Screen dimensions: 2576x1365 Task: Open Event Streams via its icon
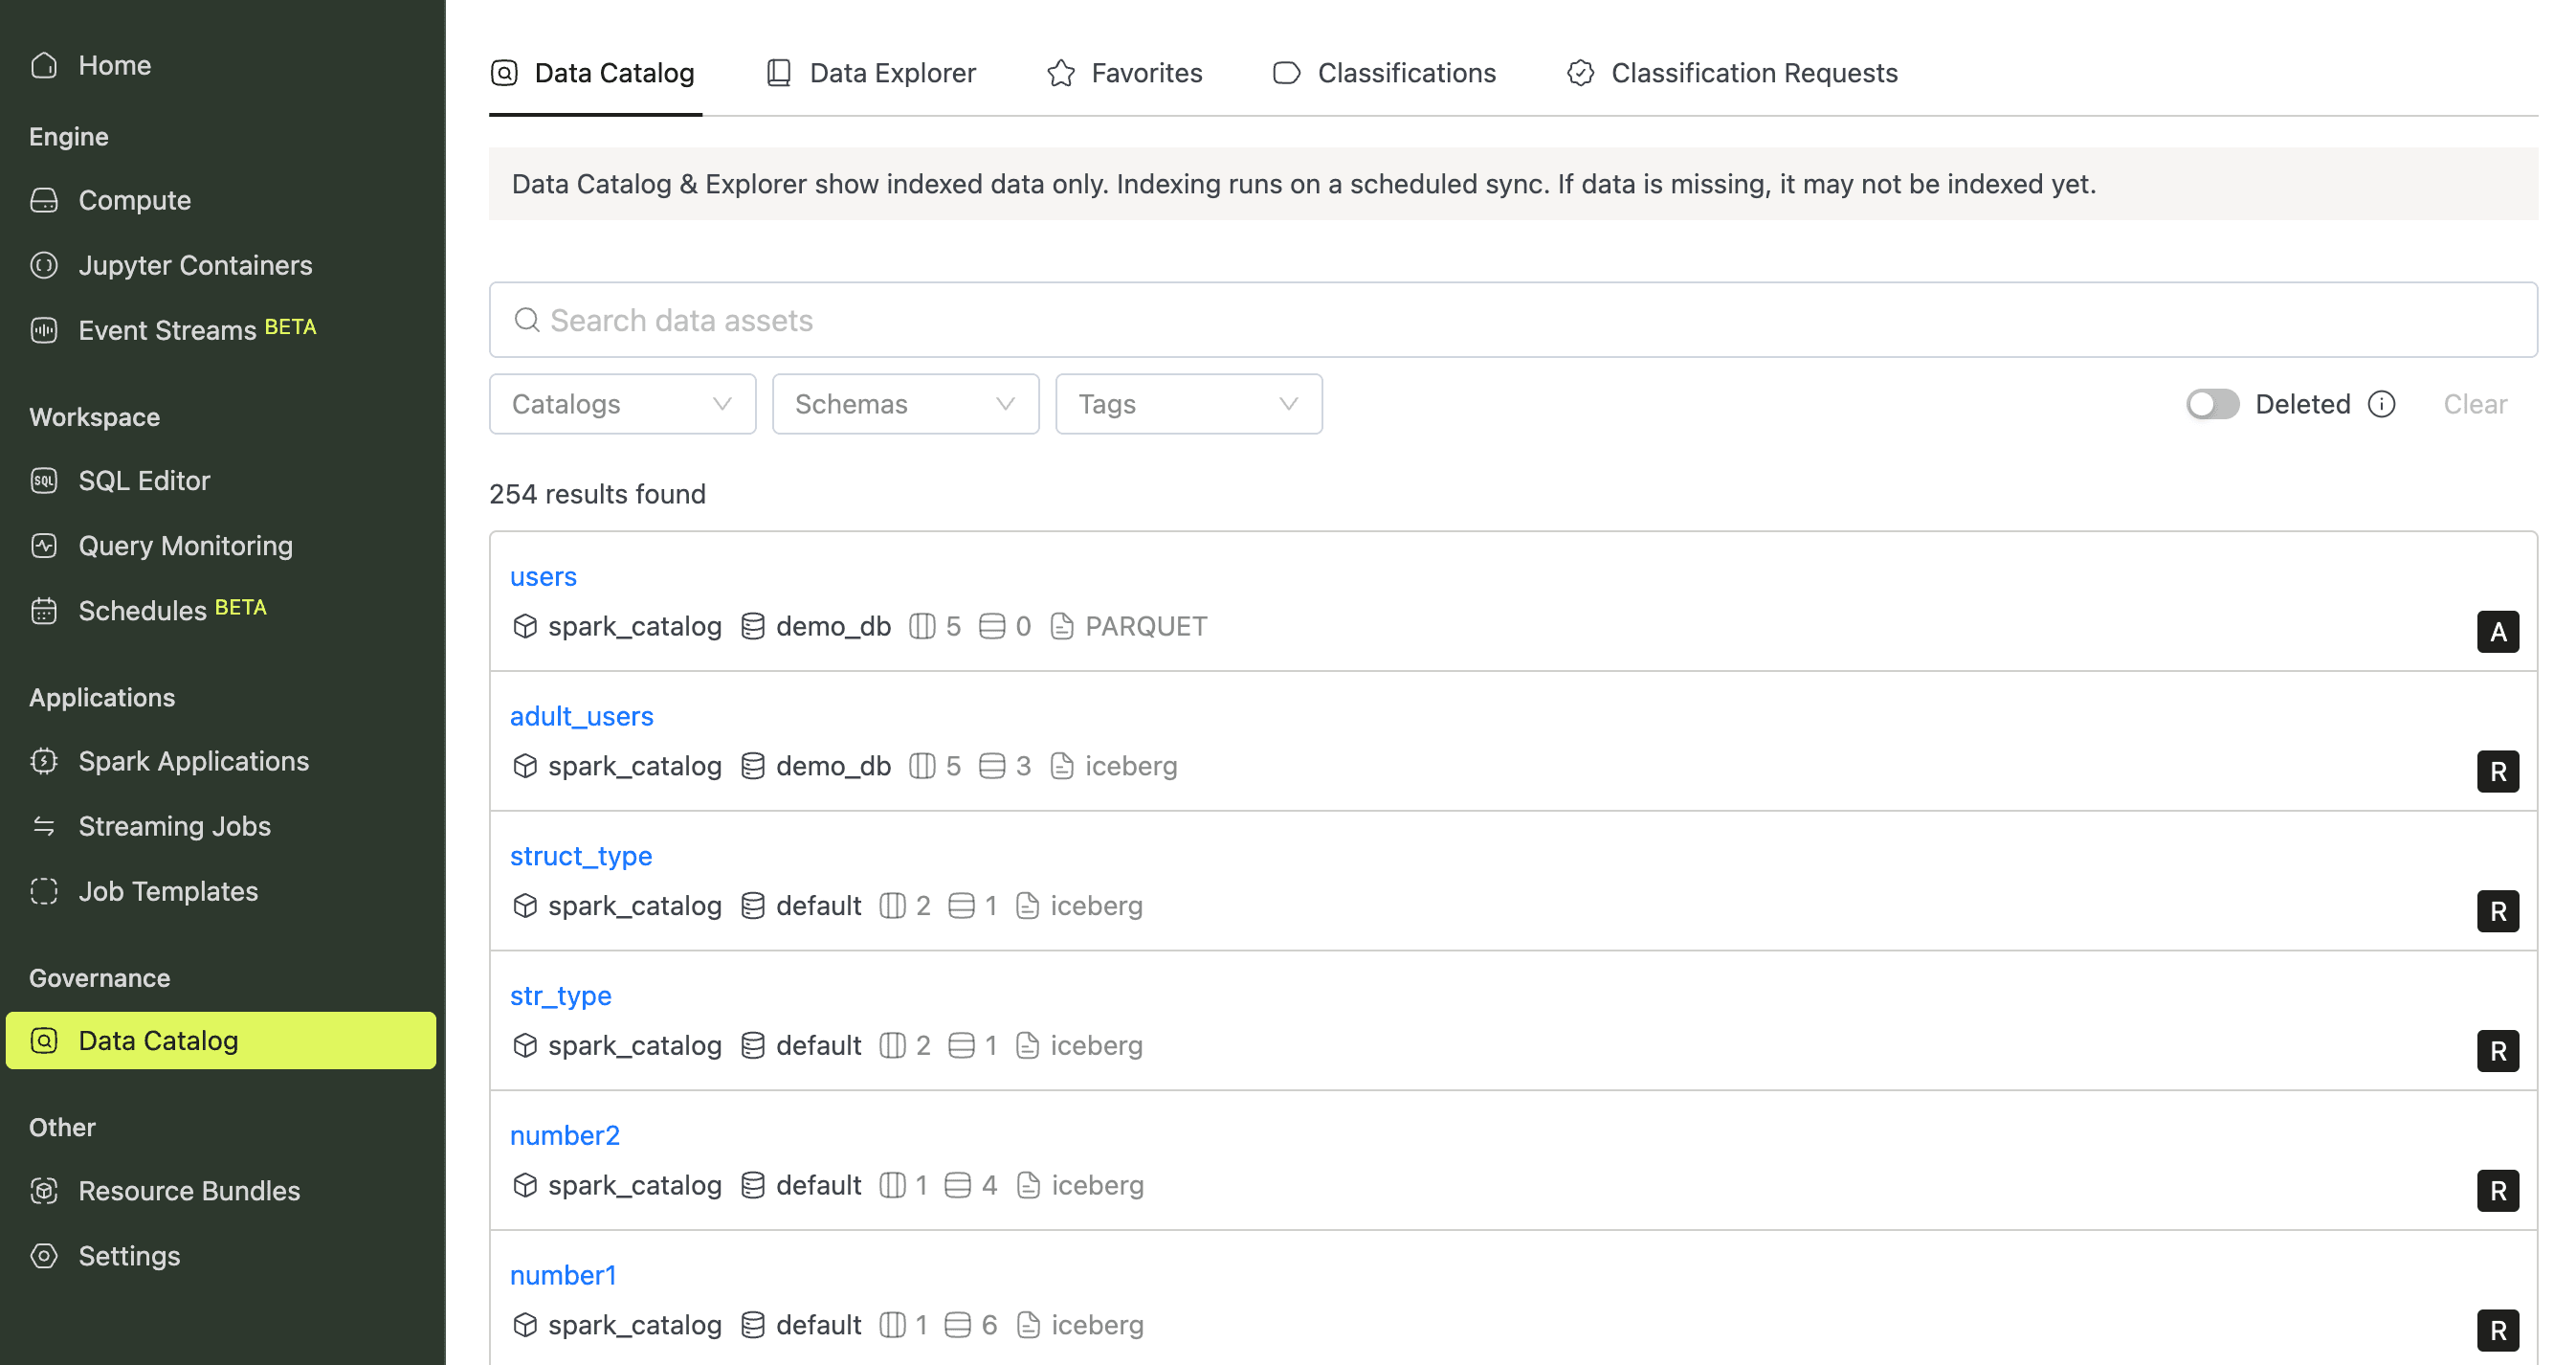click(44, 330)
